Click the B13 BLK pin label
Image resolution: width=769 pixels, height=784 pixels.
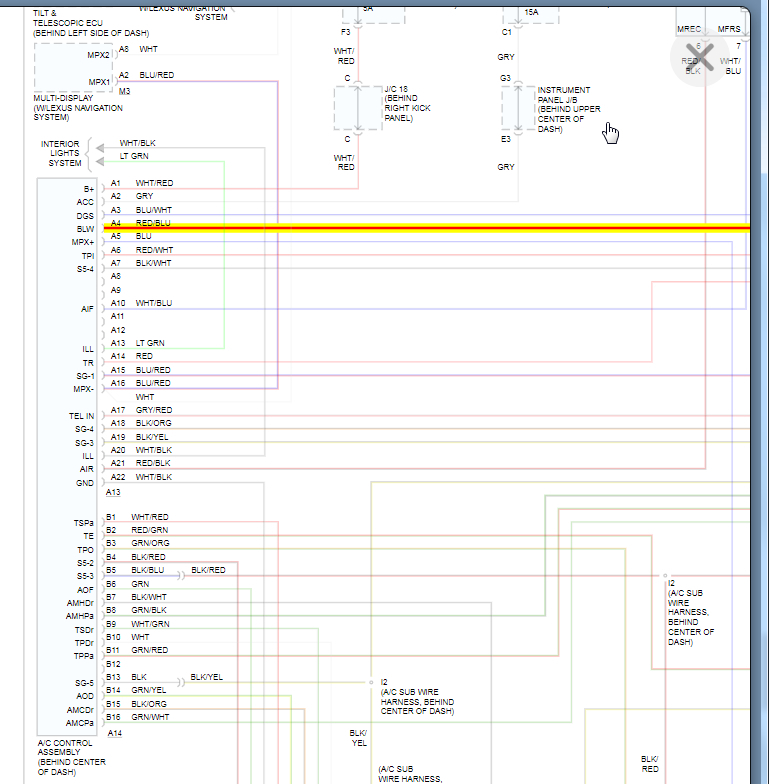click(139, 677)
